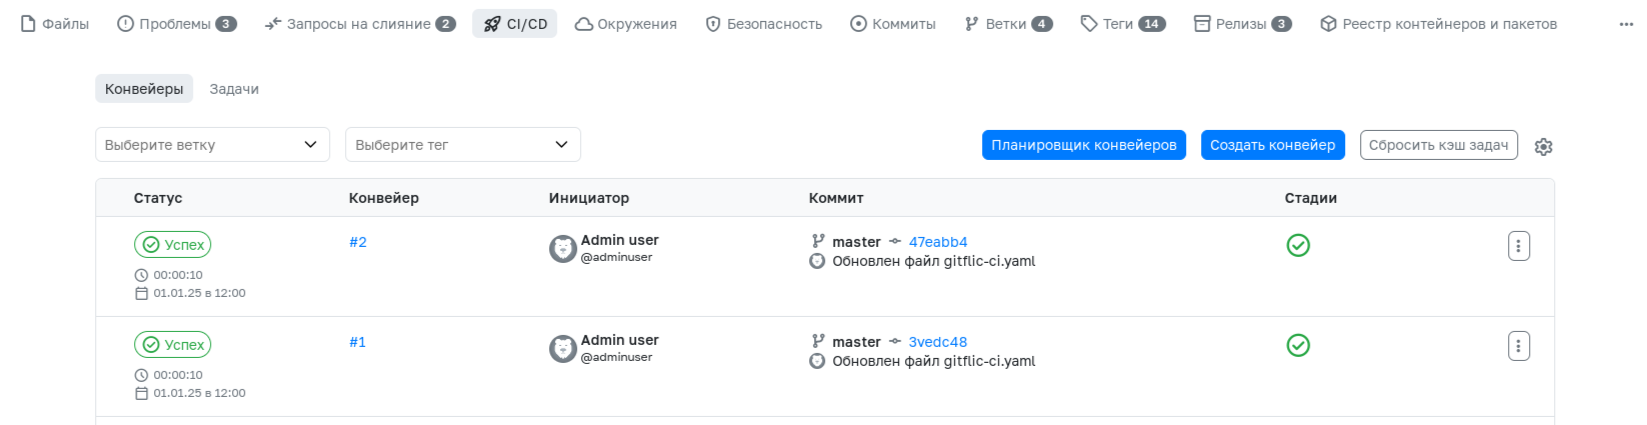Open Реестр контейнеров и пакетов tab
1647x425 pixels.
1438,24
